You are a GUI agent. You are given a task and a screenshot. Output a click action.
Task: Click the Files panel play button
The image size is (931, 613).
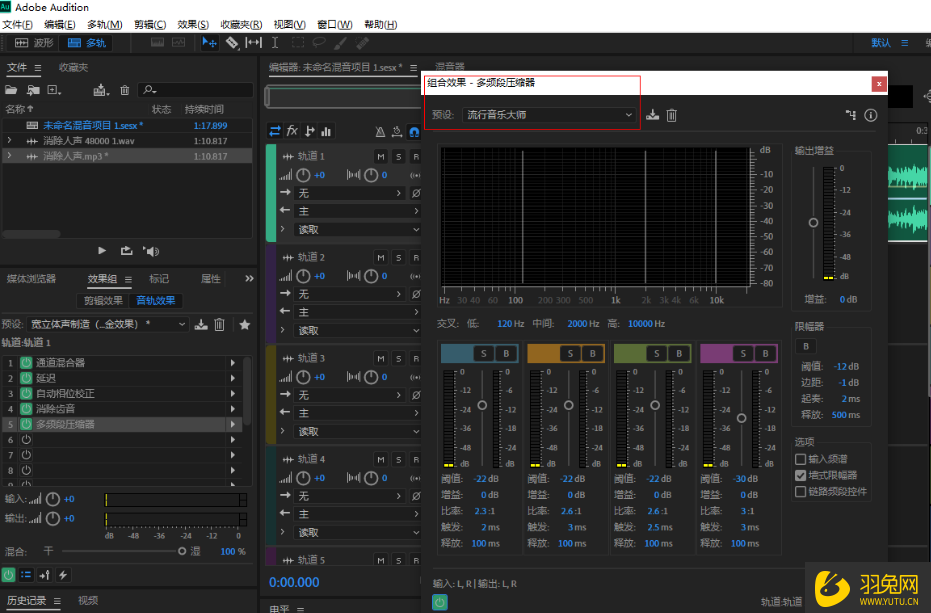(102, 251)
